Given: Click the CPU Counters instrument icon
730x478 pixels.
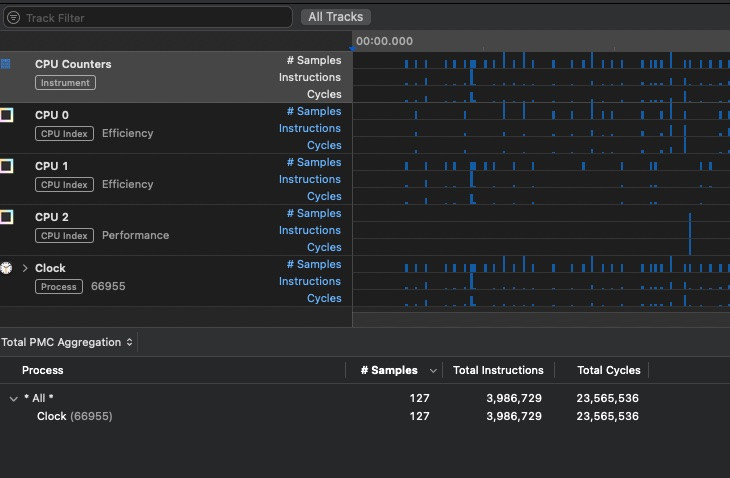Looking at the screenshot, I should coord(5,64).
